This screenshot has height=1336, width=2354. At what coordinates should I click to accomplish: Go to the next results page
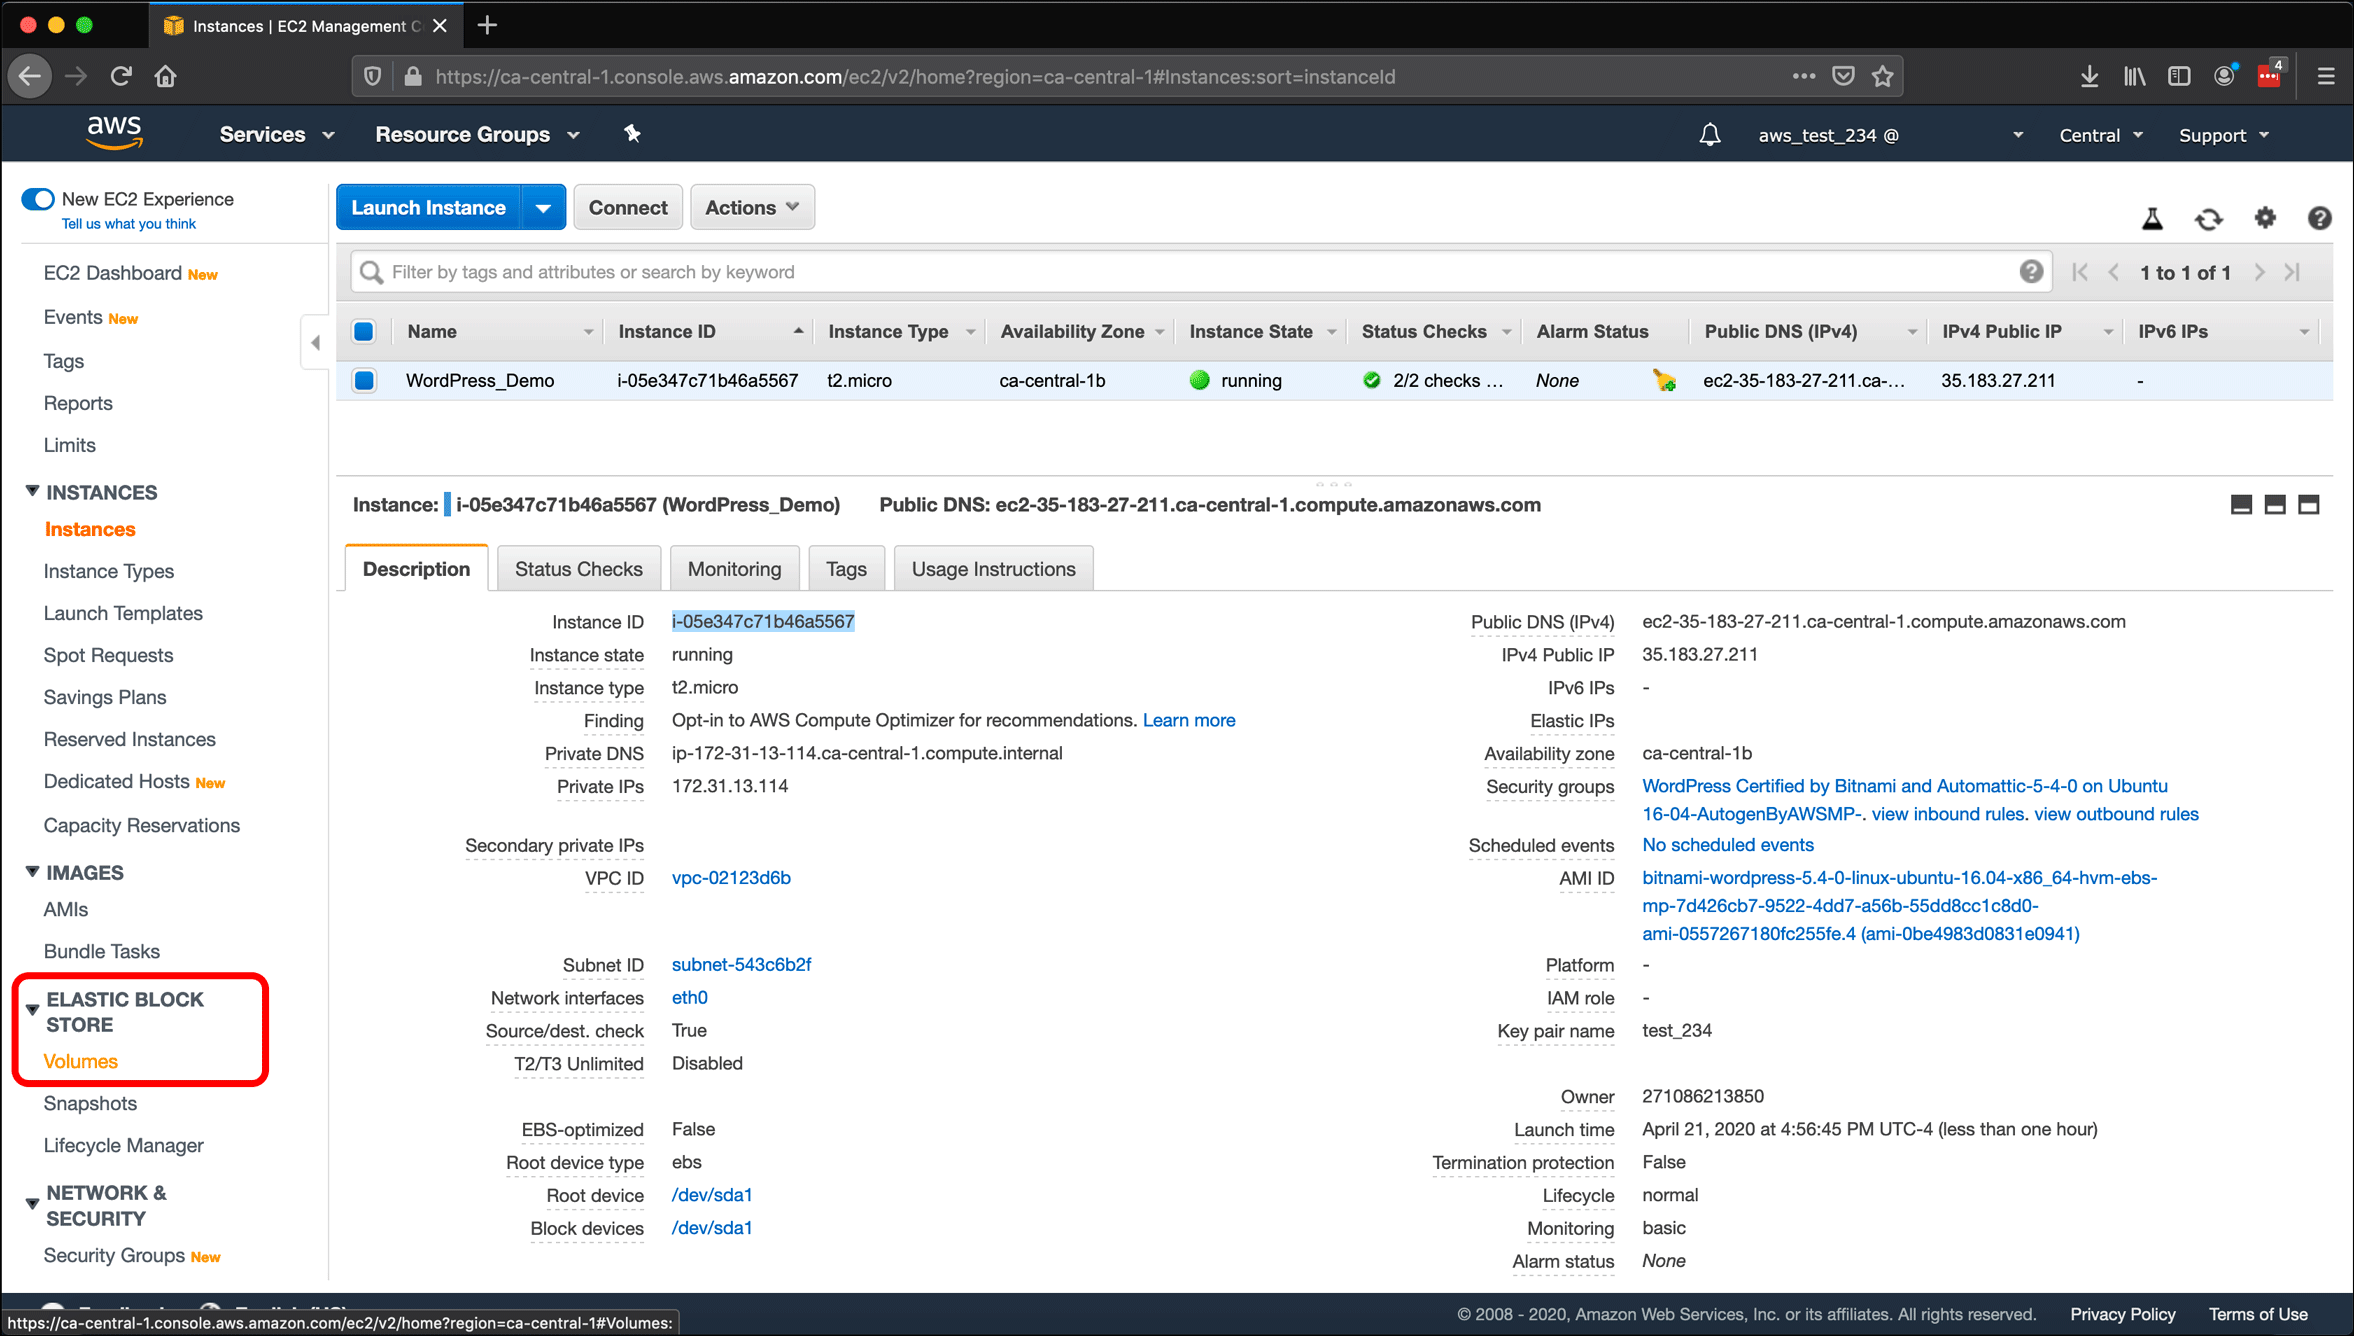pyautogui.click(x=2259, y=272)
